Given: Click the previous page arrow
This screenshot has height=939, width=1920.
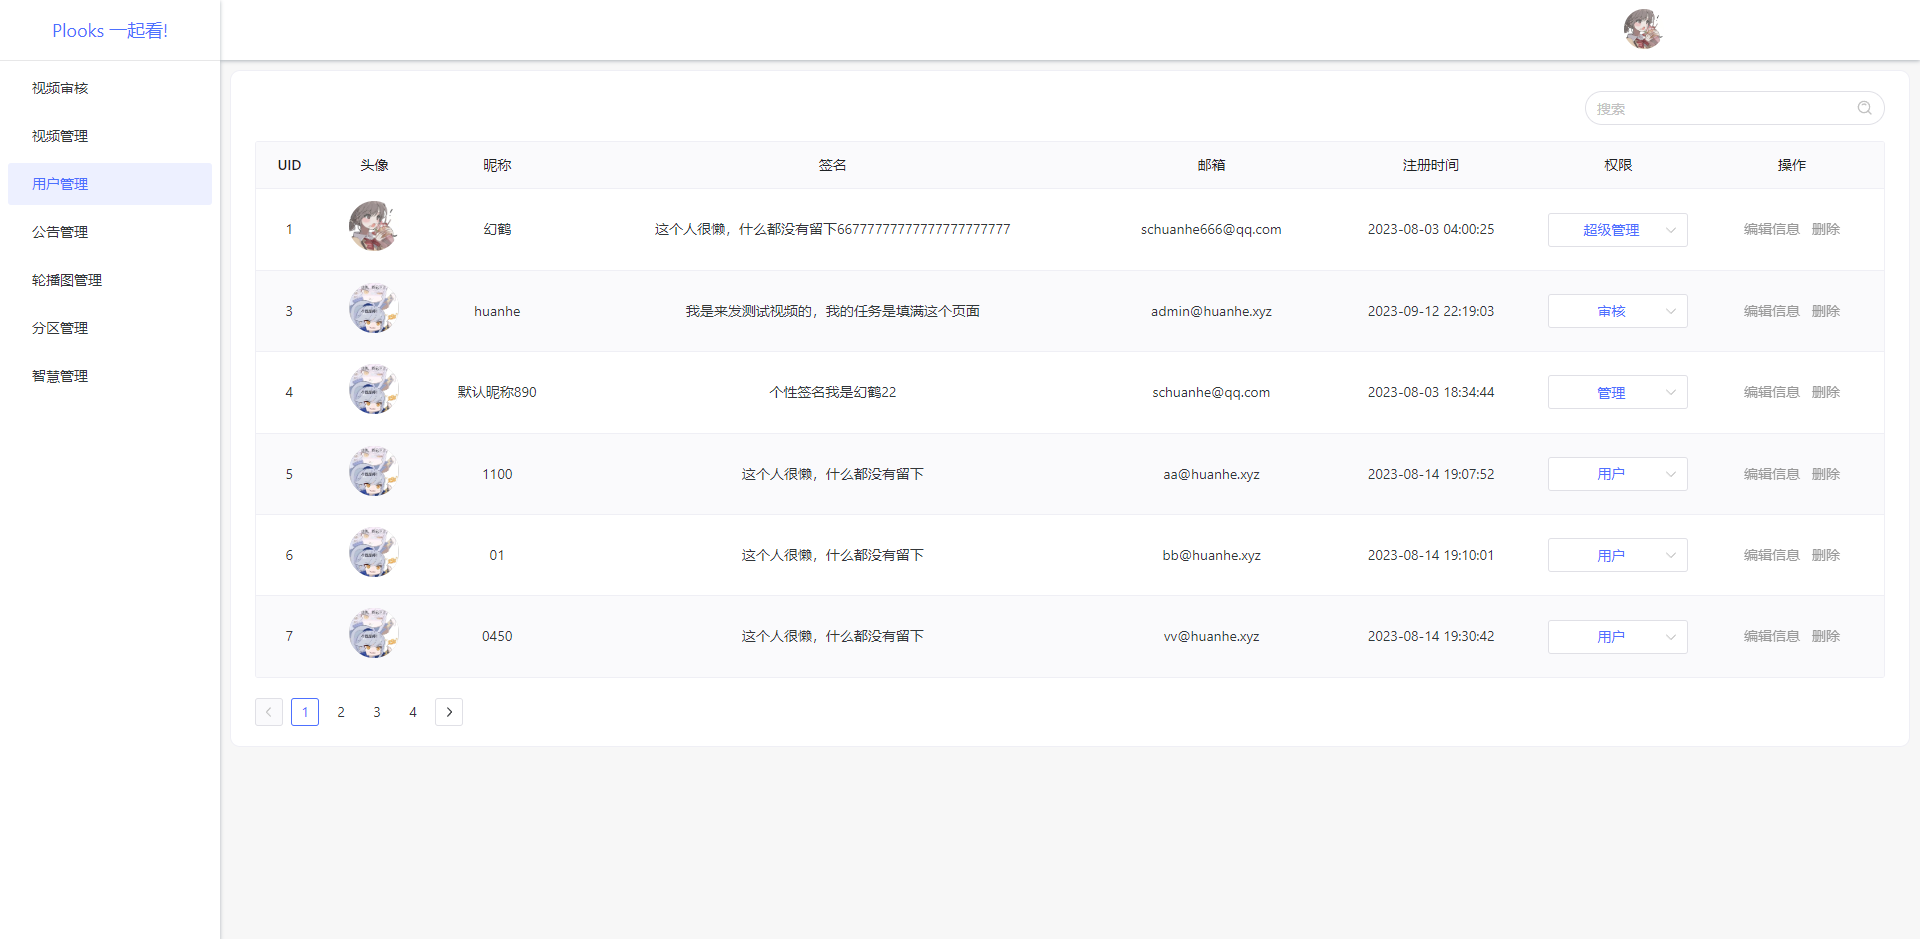Looking at the screenshot, I should tap(268, 711).
